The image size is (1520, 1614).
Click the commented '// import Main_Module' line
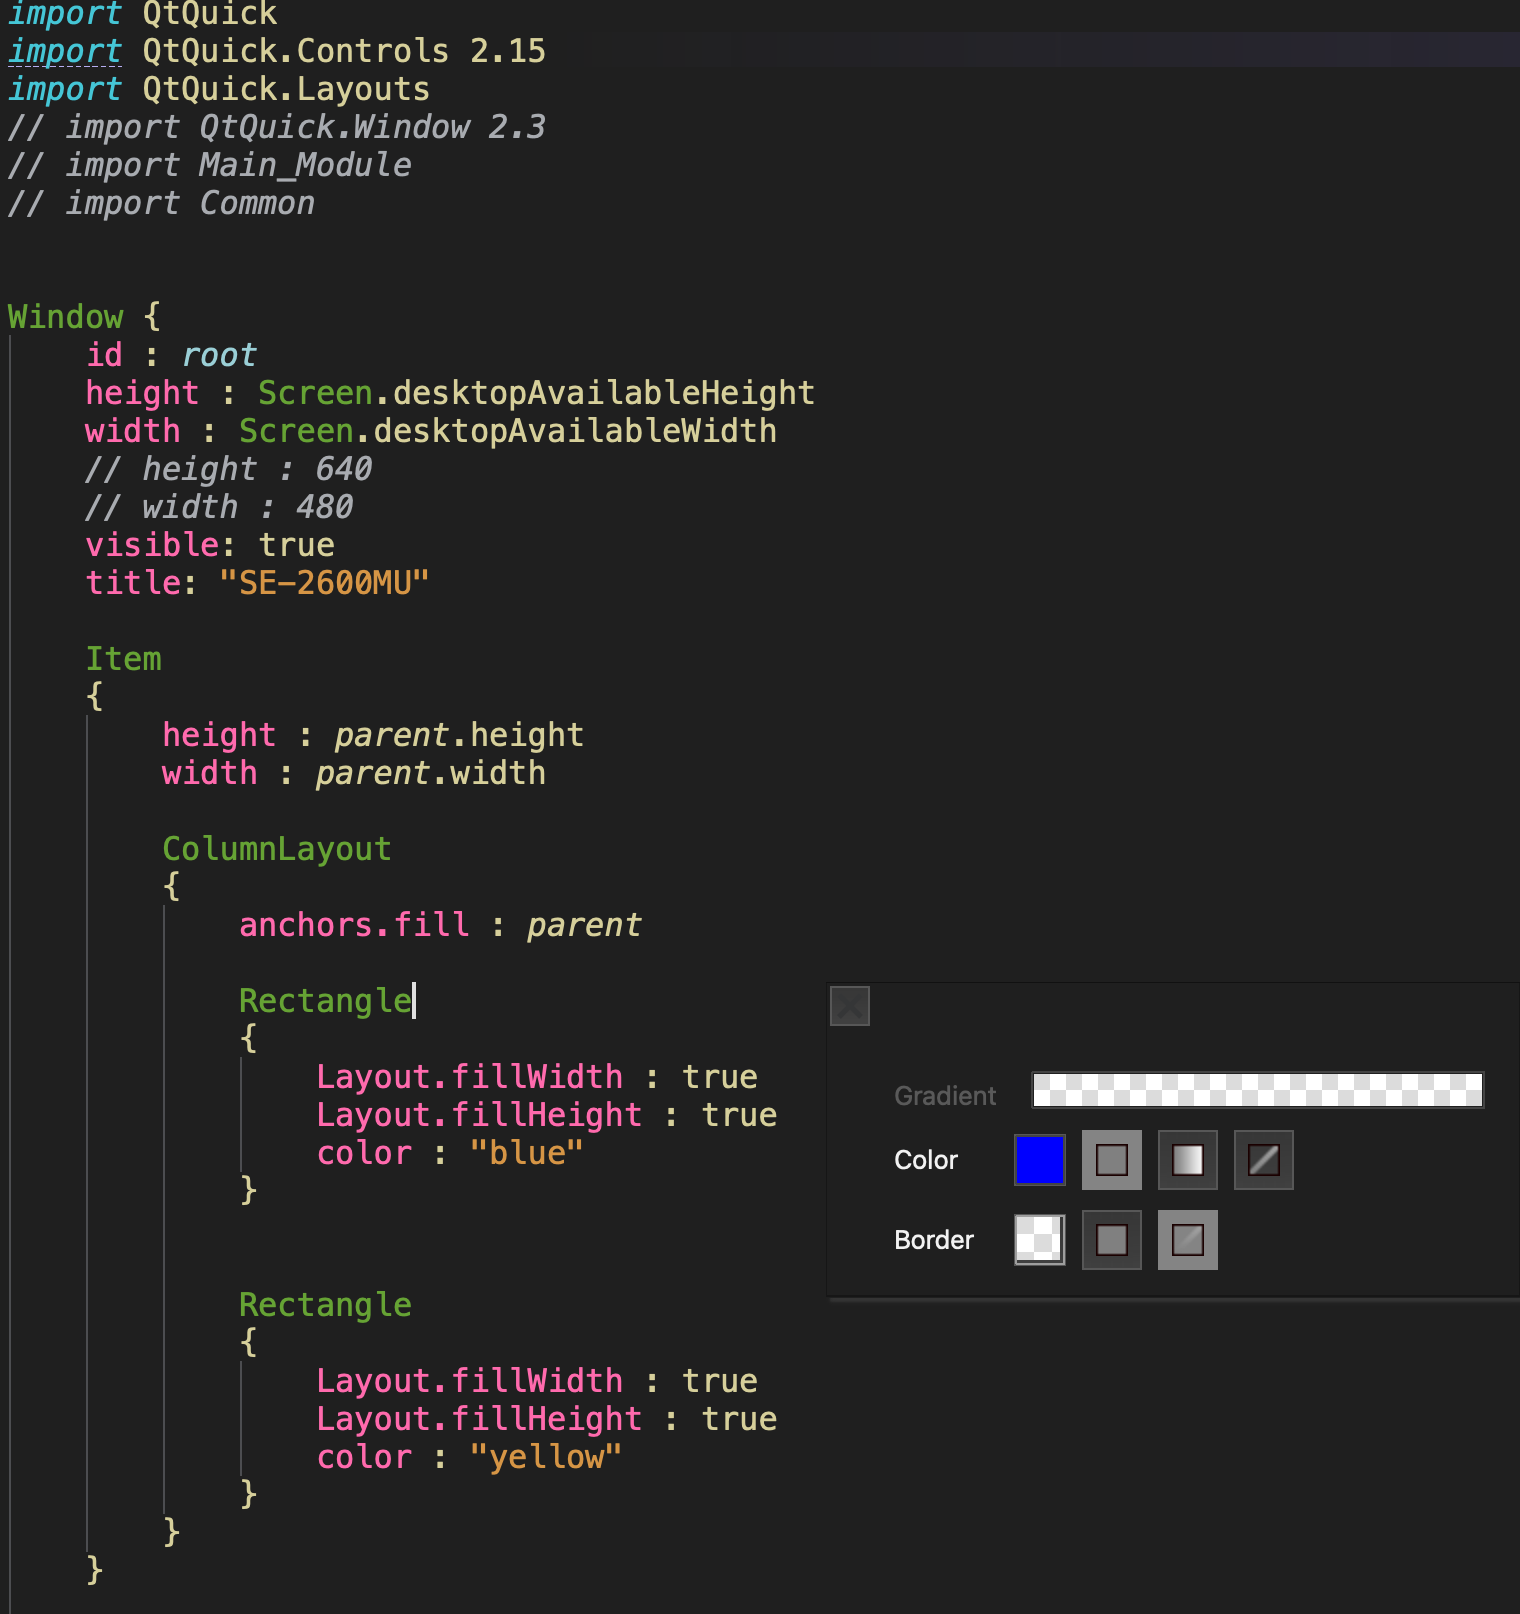tap(210, 165)
